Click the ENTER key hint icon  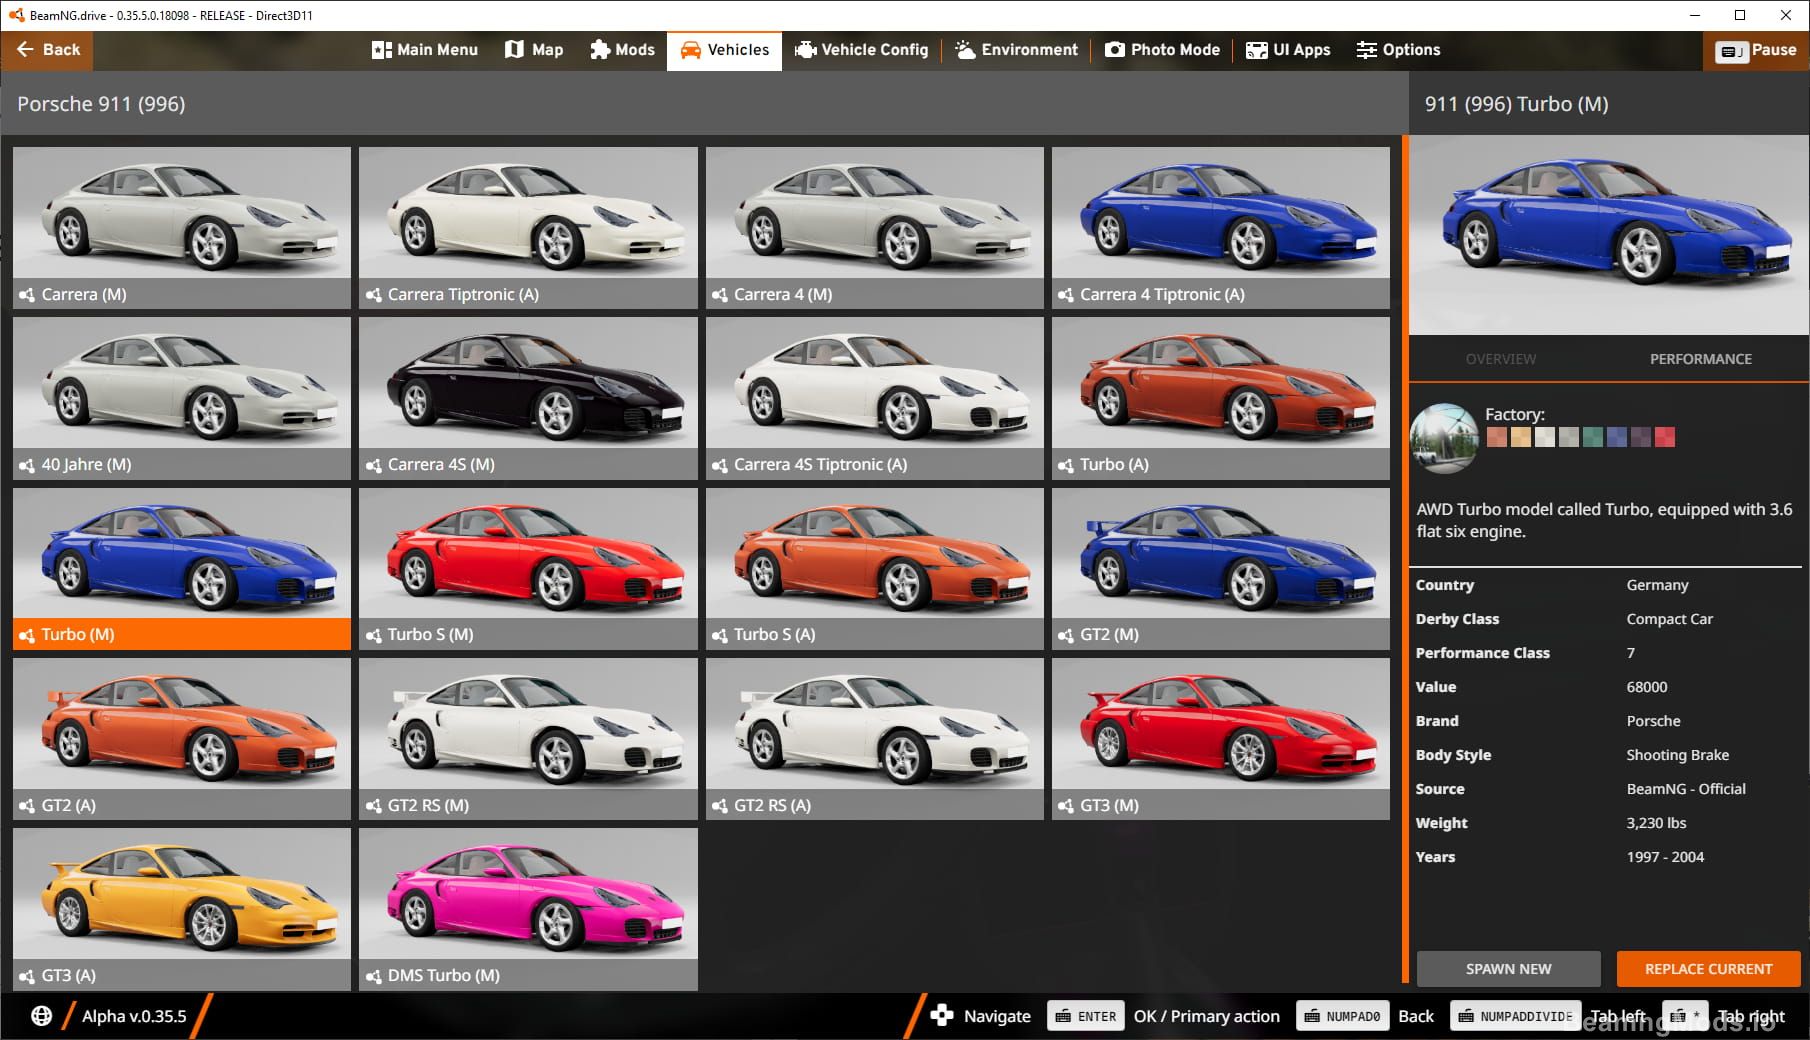tap(1086, 1016)
